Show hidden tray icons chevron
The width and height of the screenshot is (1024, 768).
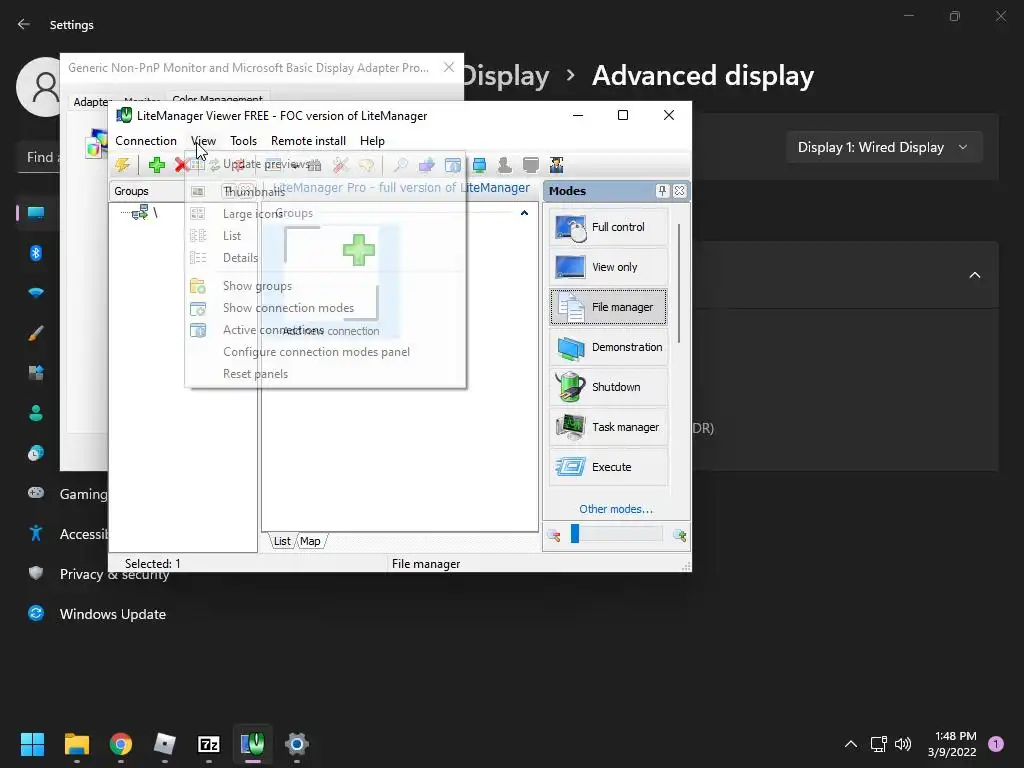[x=851, y=744]
